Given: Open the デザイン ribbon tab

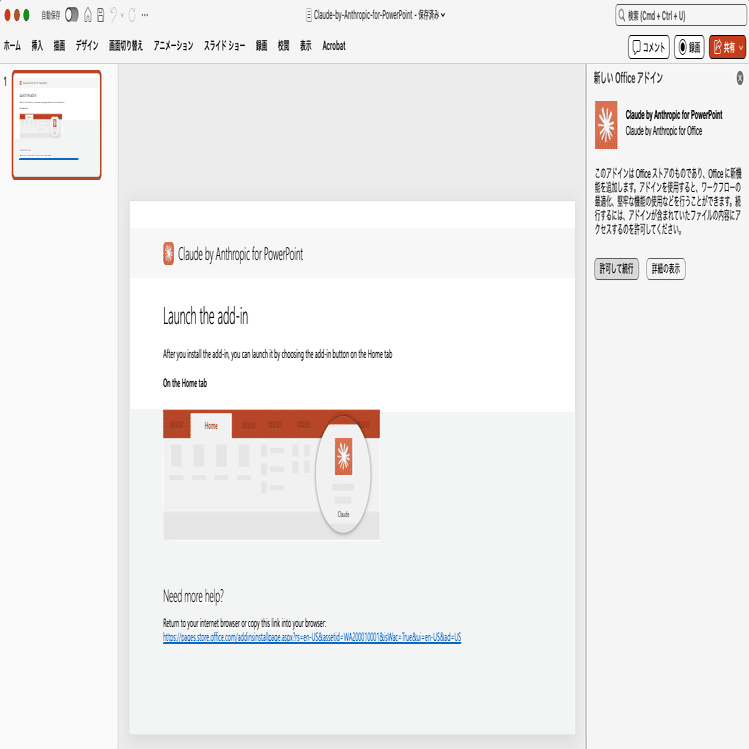Looking at the screenshot, I should pyautogui.click(x=87, y=46).
